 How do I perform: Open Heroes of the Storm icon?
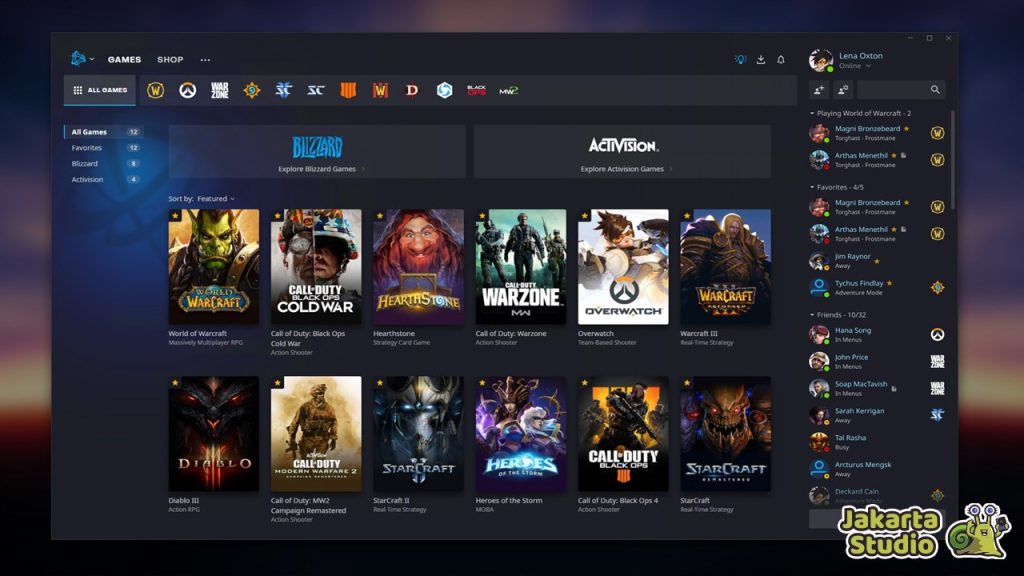pos(444,90)
